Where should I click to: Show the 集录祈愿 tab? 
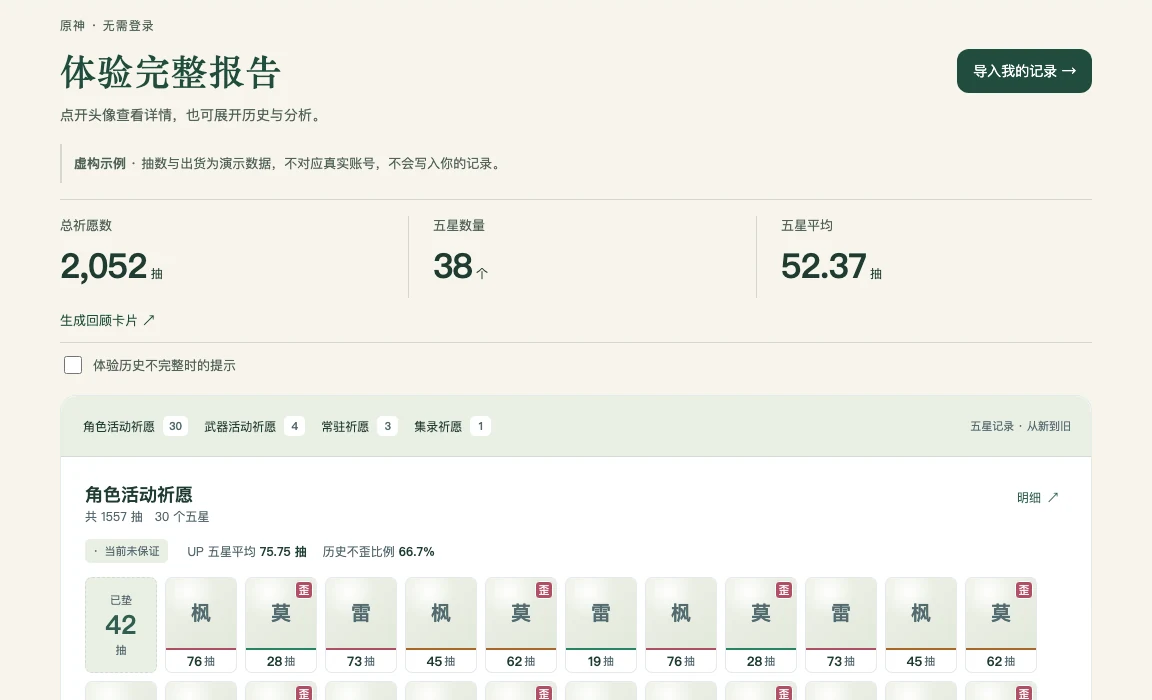(x=451, y=426)
